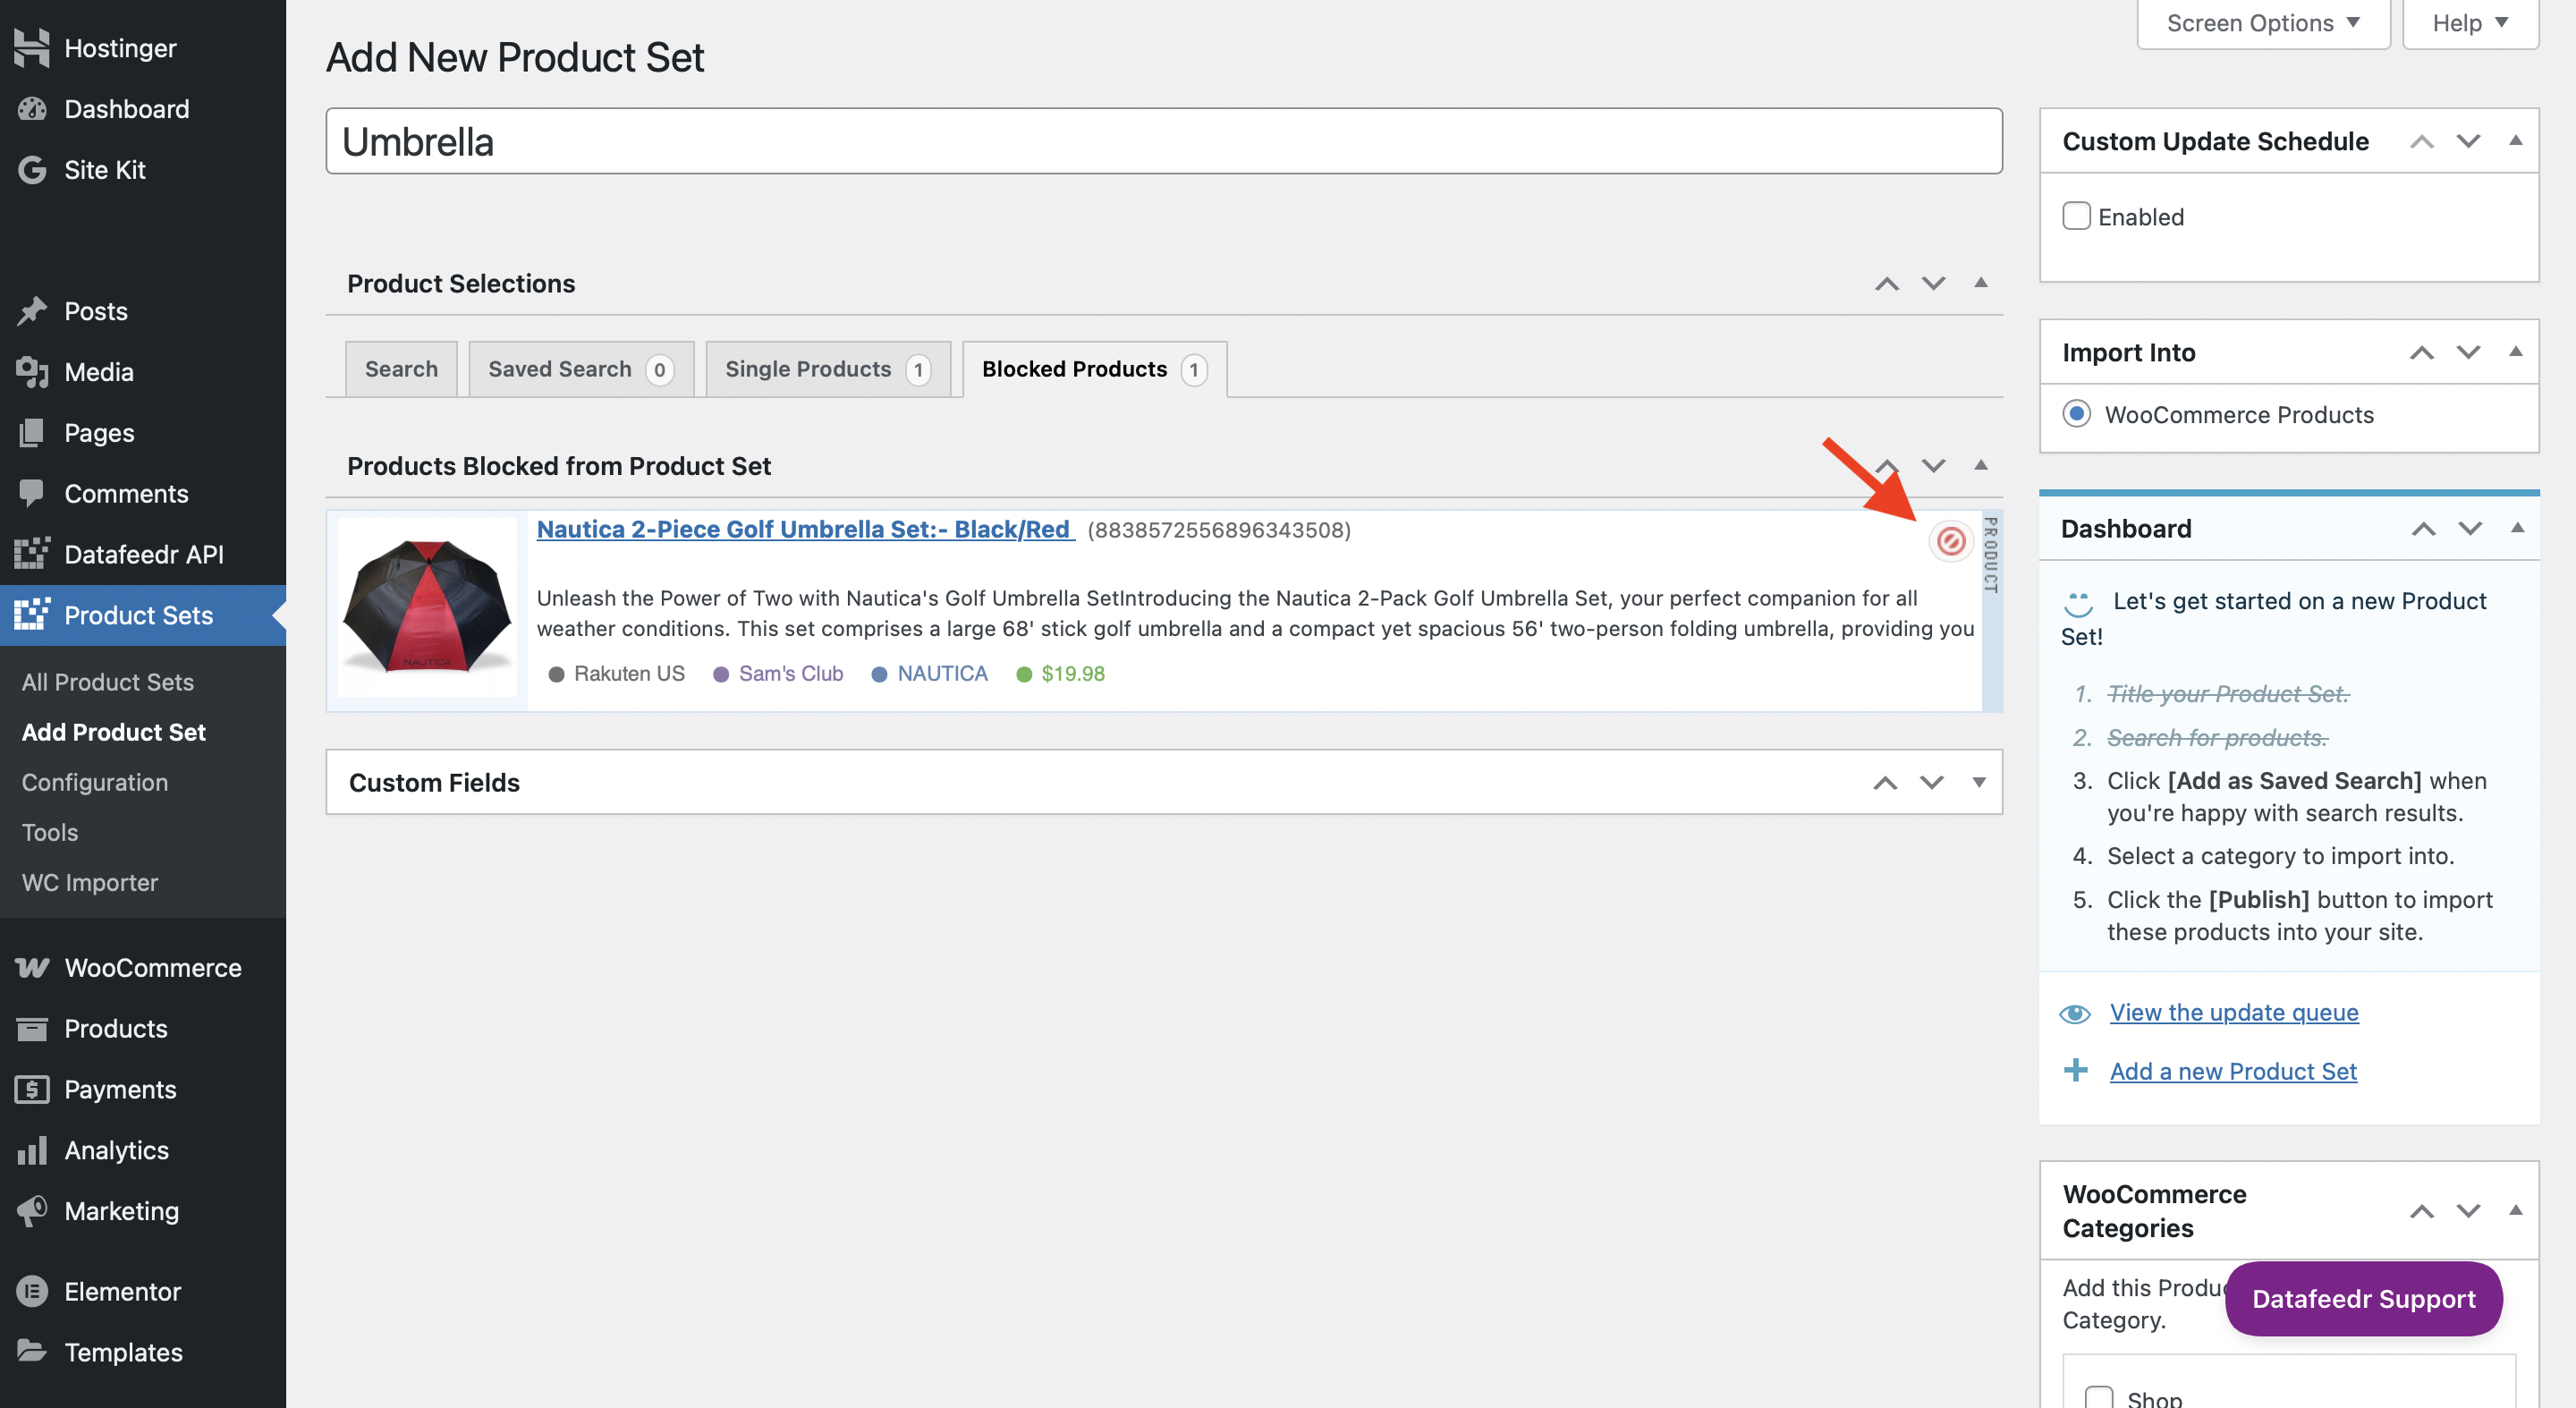
Task: Open Add Product Set submenu item
Action: click(x=114, y=732)
